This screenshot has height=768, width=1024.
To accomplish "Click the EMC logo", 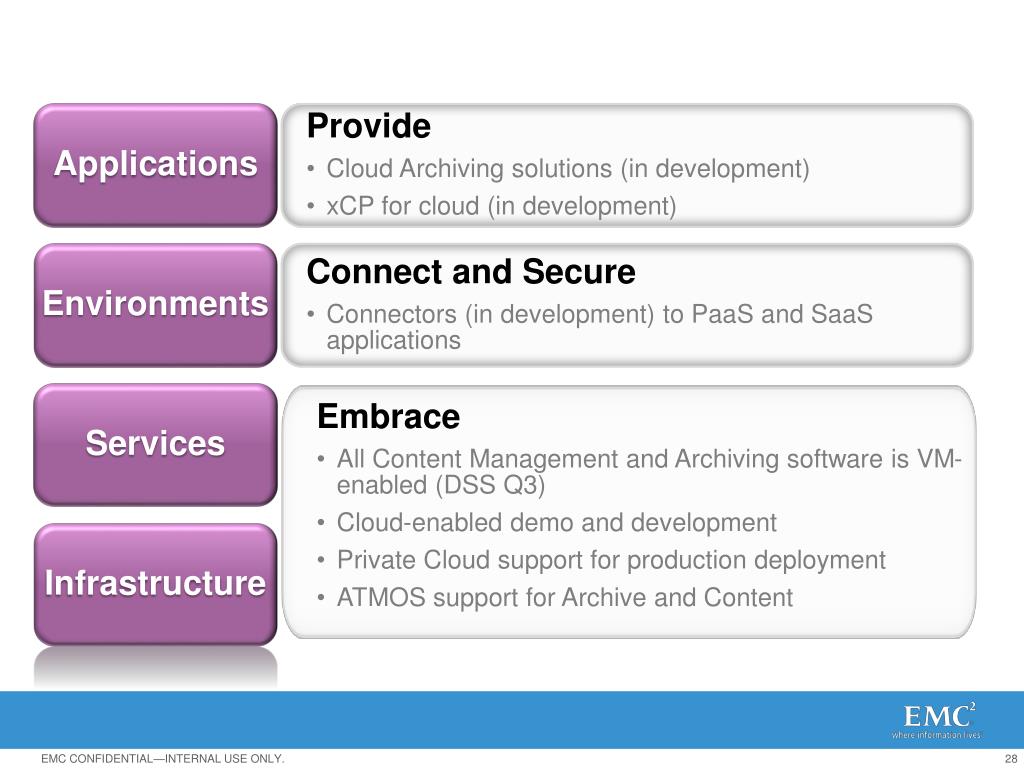I will [x=940, y=716].
